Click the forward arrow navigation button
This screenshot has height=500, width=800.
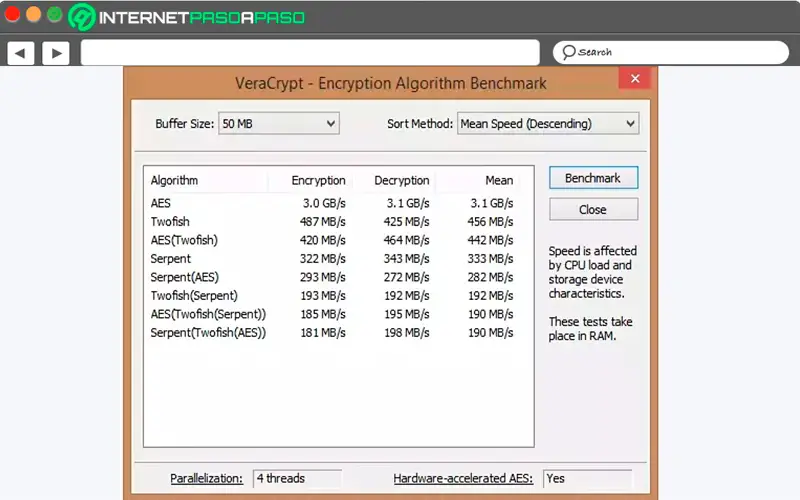pos(56,53)
